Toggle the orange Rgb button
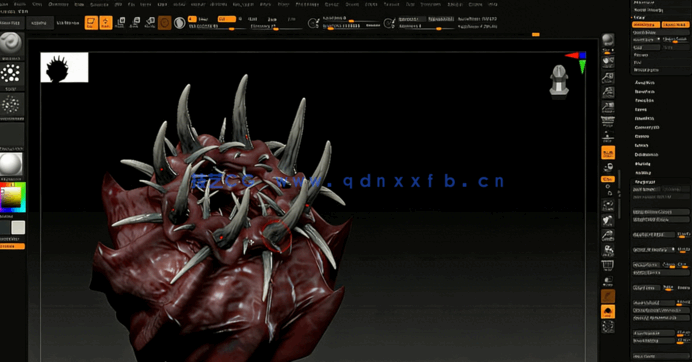 click(226, 19)
